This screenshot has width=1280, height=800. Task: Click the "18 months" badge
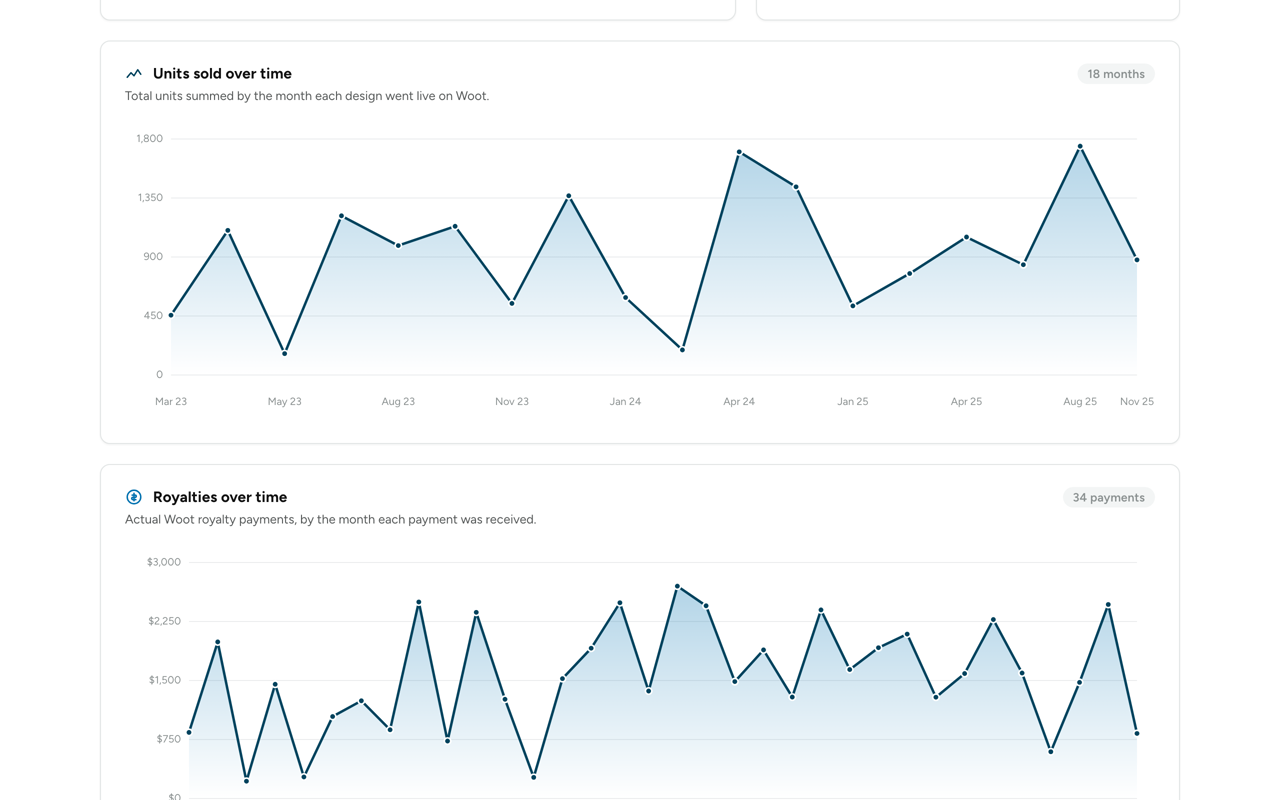pos(1116,74)
